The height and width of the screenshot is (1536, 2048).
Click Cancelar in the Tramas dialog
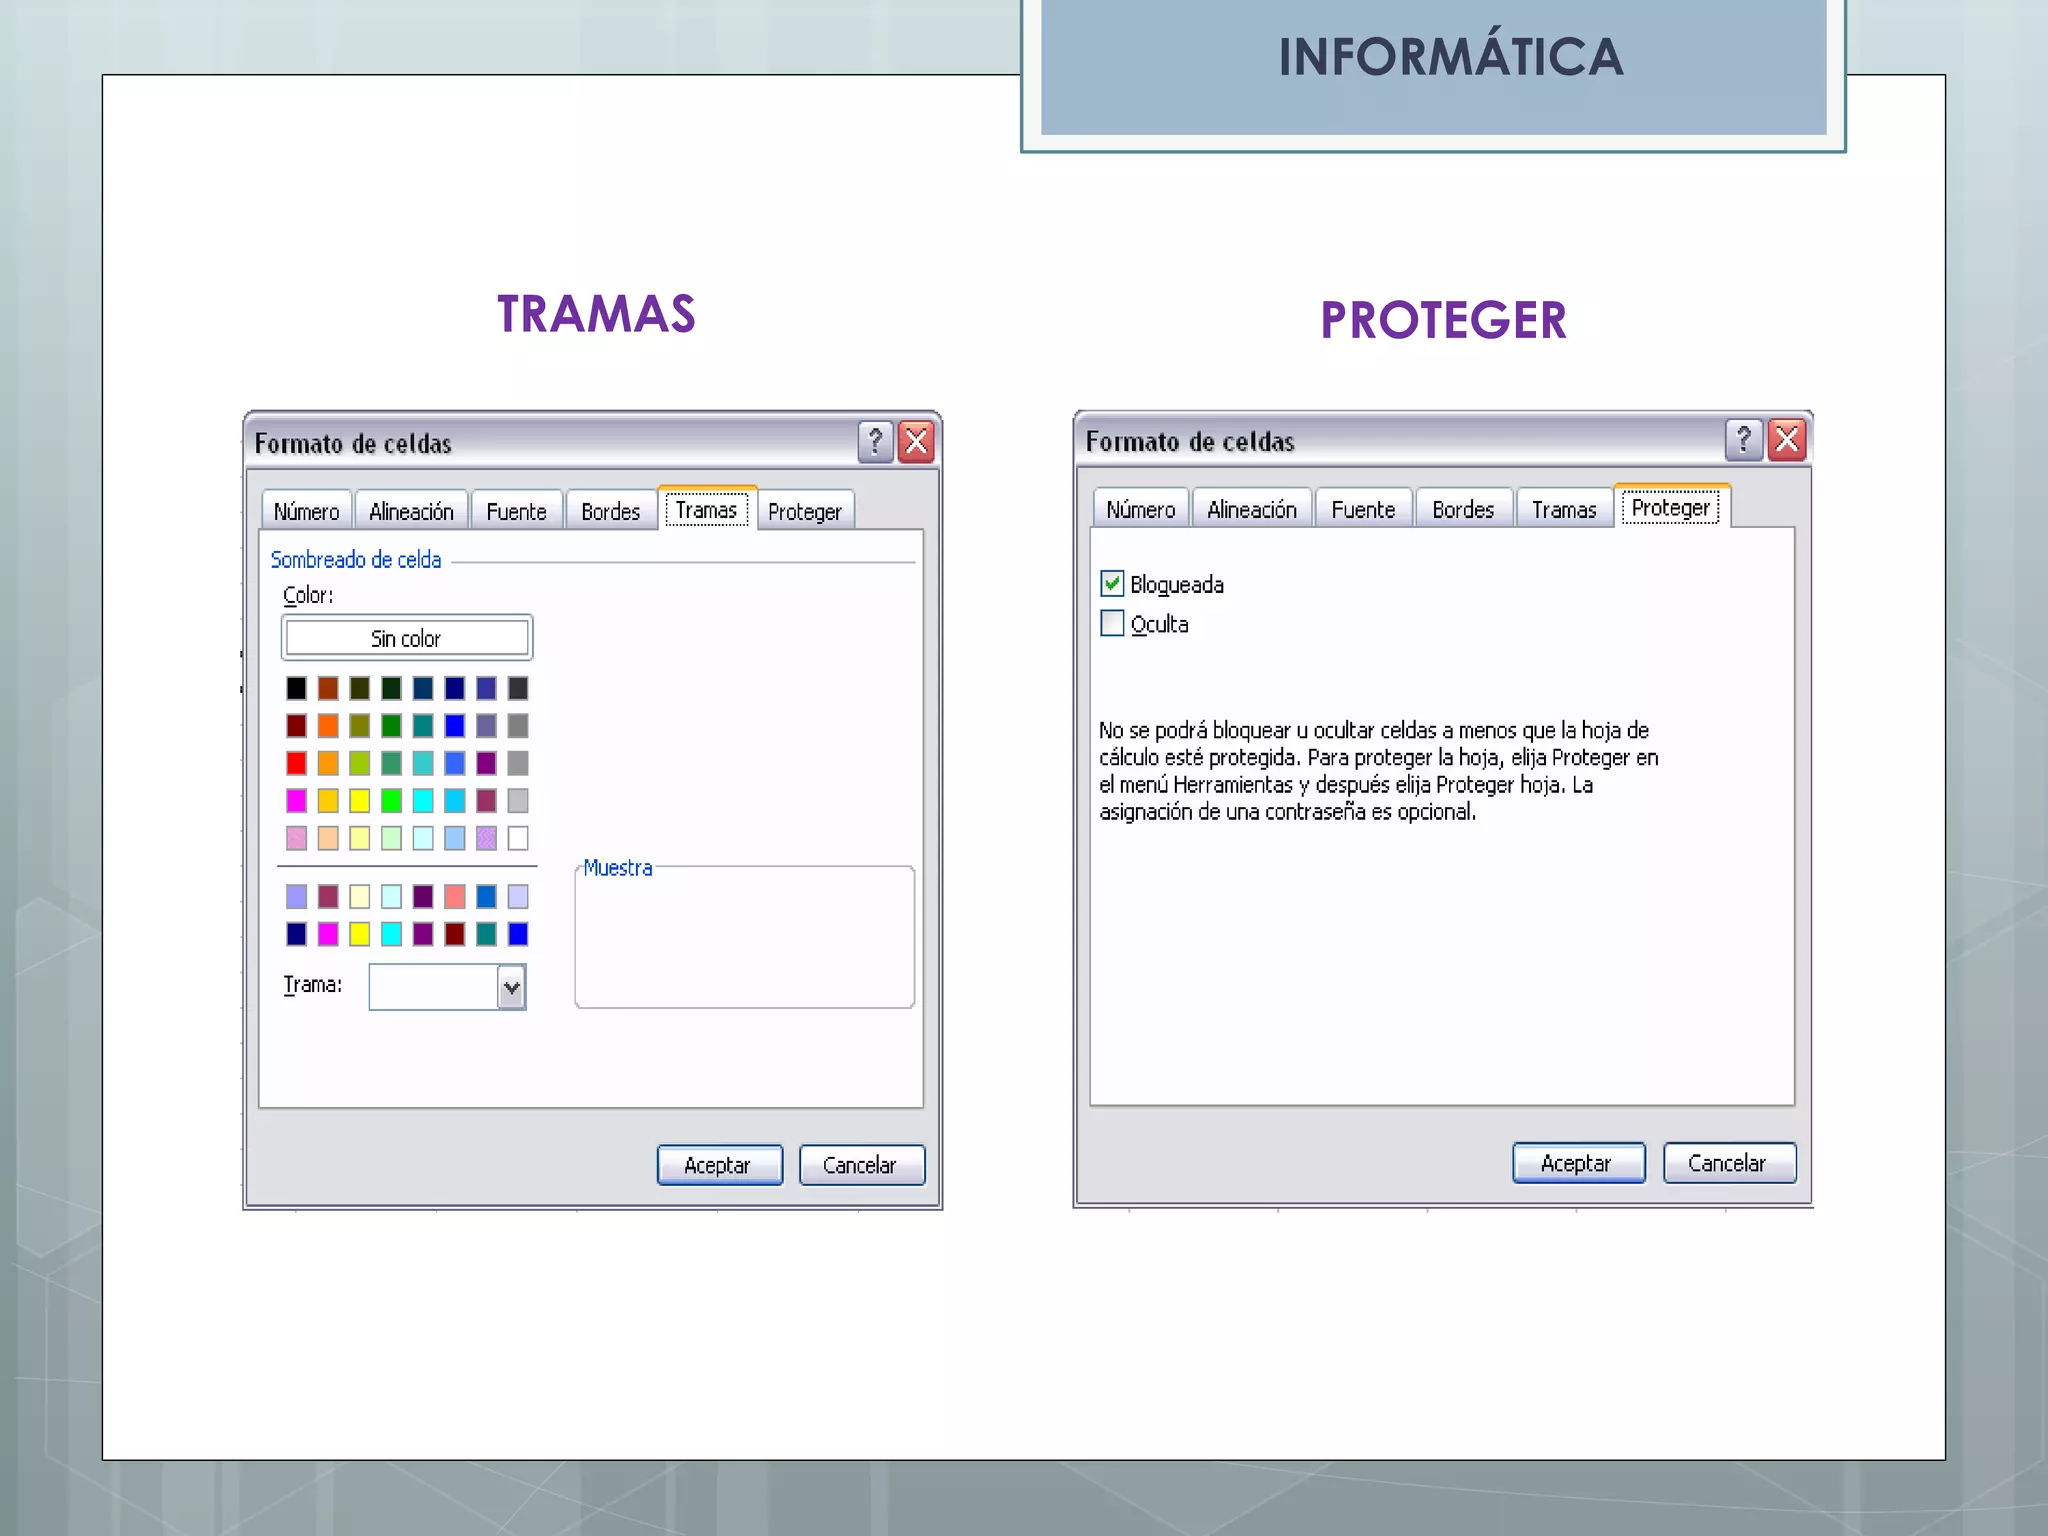click(x=861, y=1165)
